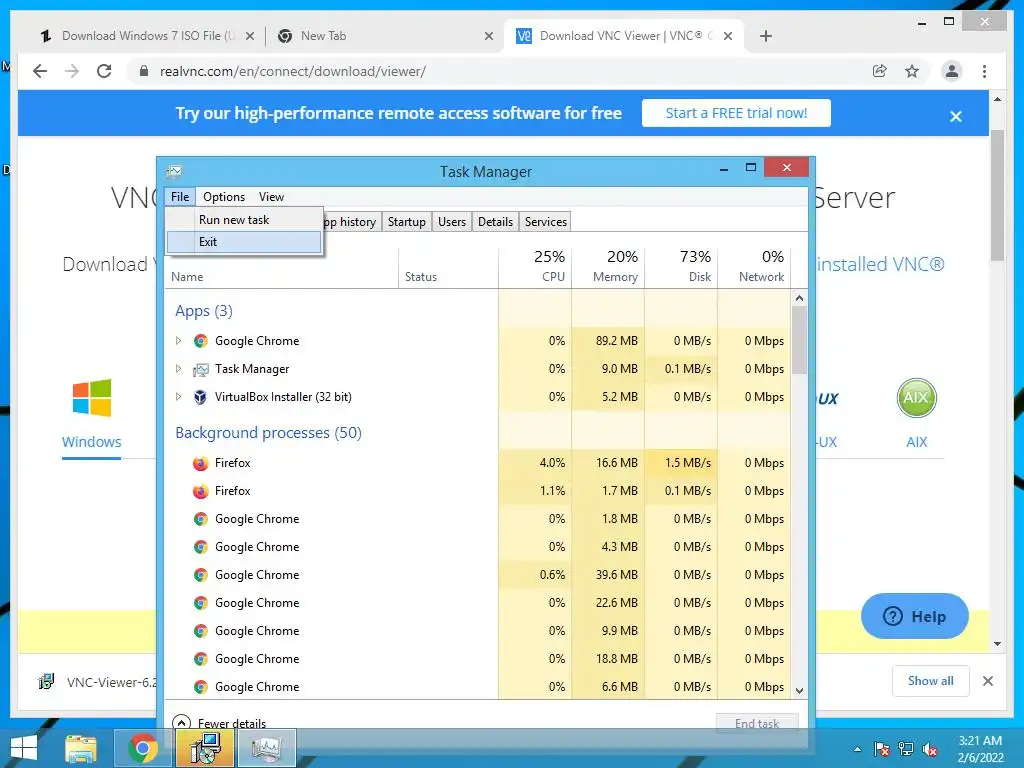
Task: Click the Status column header
Action: tap(449, 266)
